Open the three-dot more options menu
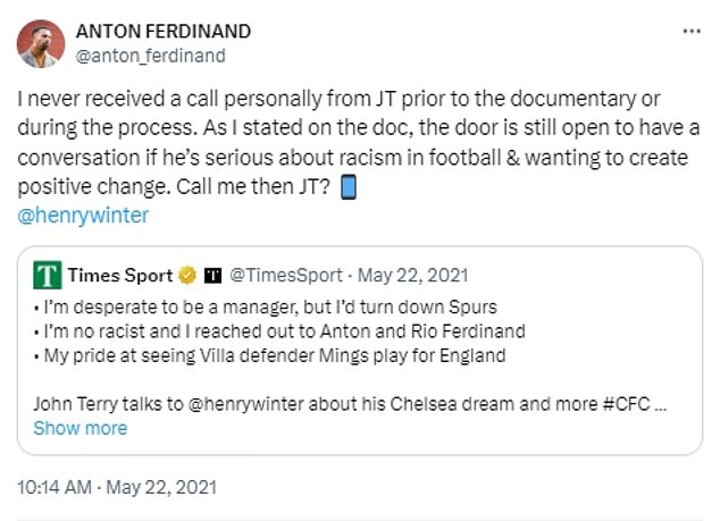 pyautogui.click(x=691, y=31)
